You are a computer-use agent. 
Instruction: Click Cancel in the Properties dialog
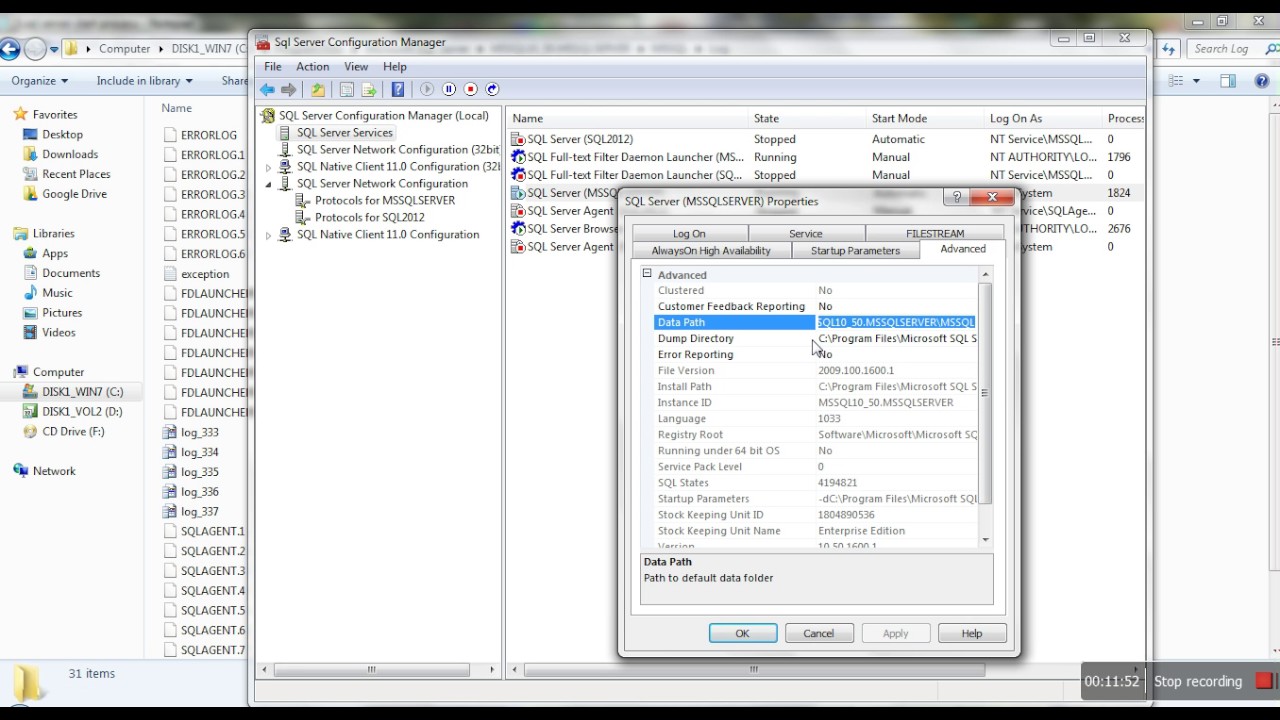pyautogui.click(x=818, y=633)
